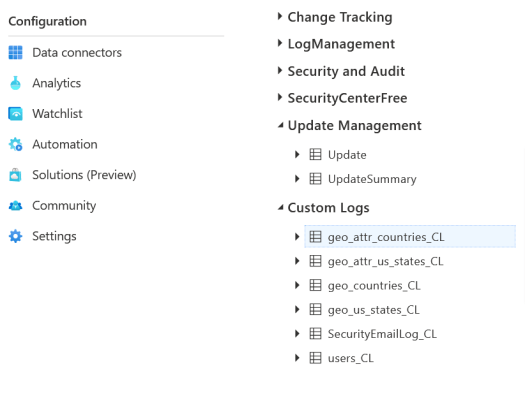This screenshot has width=525, height=401.
Task: Collapse the Update Management group
Action: tap(281, 126)
